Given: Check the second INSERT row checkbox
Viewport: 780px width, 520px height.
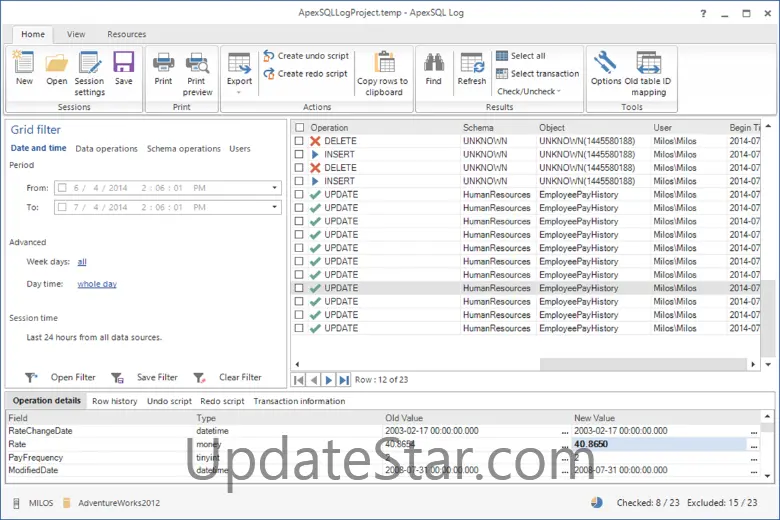Looking at the screenshot, I should (x=299, y=181).
